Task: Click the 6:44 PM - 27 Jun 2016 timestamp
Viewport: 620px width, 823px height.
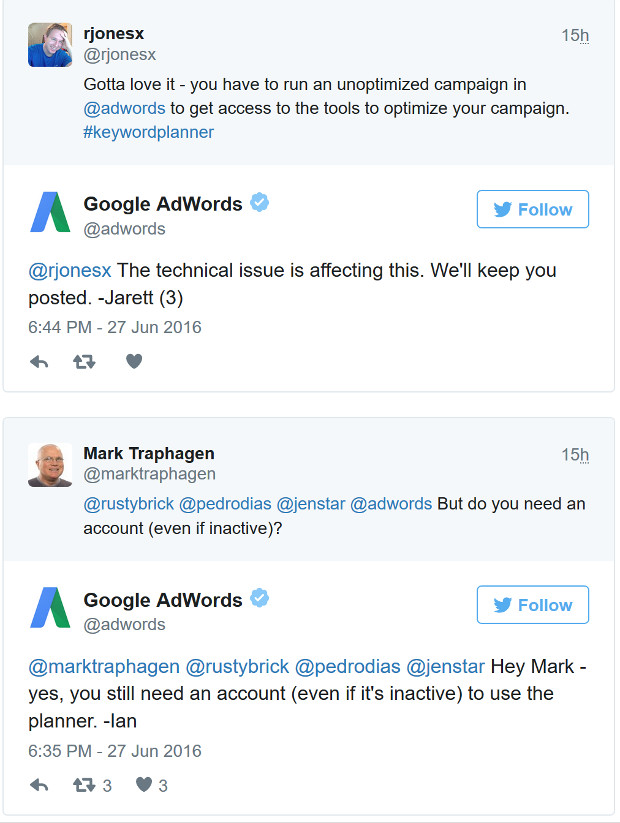Action: pos(115,327)
